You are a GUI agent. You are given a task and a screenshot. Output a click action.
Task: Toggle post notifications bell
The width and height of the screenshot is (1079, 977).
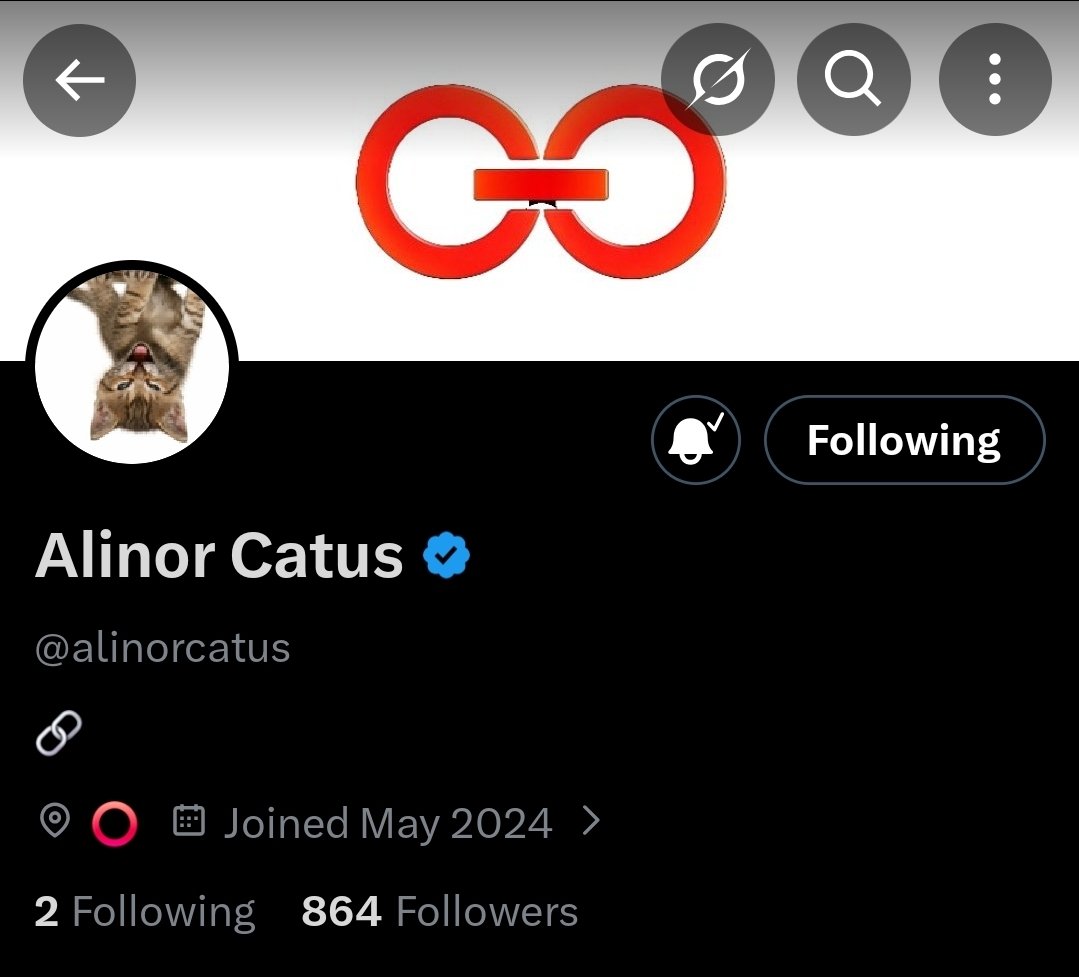(x=695, y=440)
